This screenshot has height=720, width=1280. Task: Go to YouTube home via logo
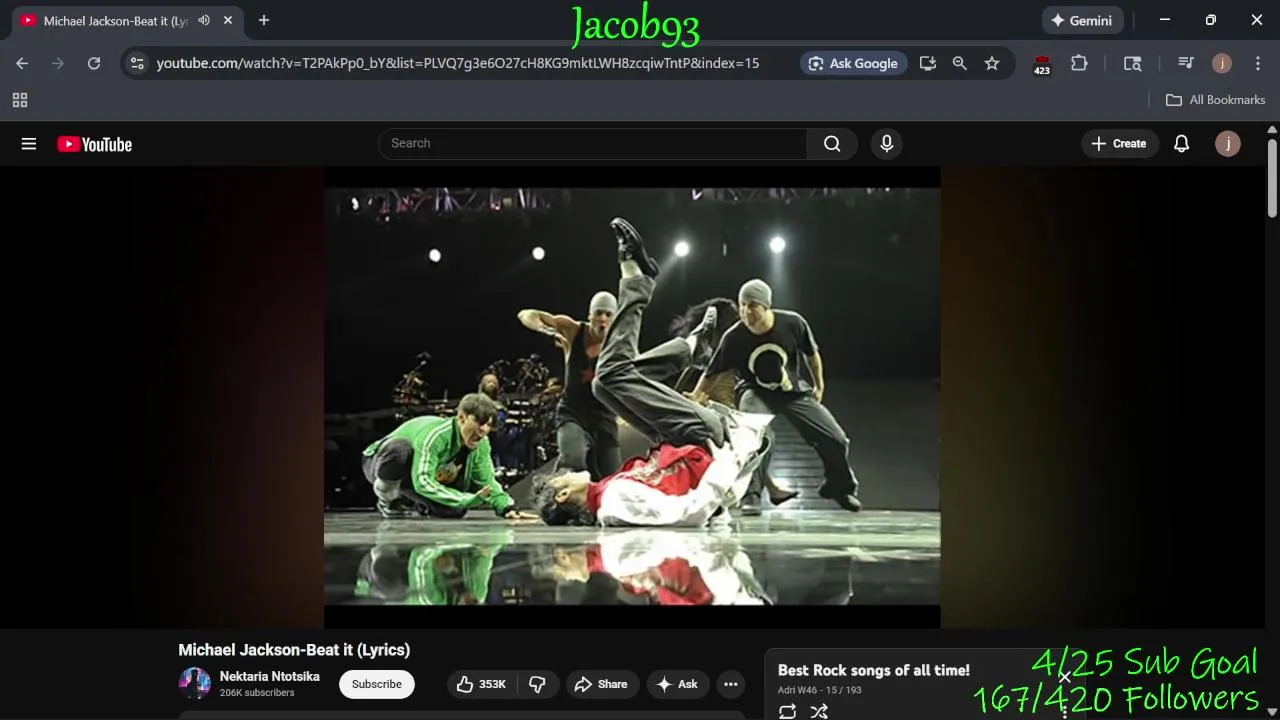(94, 144)
